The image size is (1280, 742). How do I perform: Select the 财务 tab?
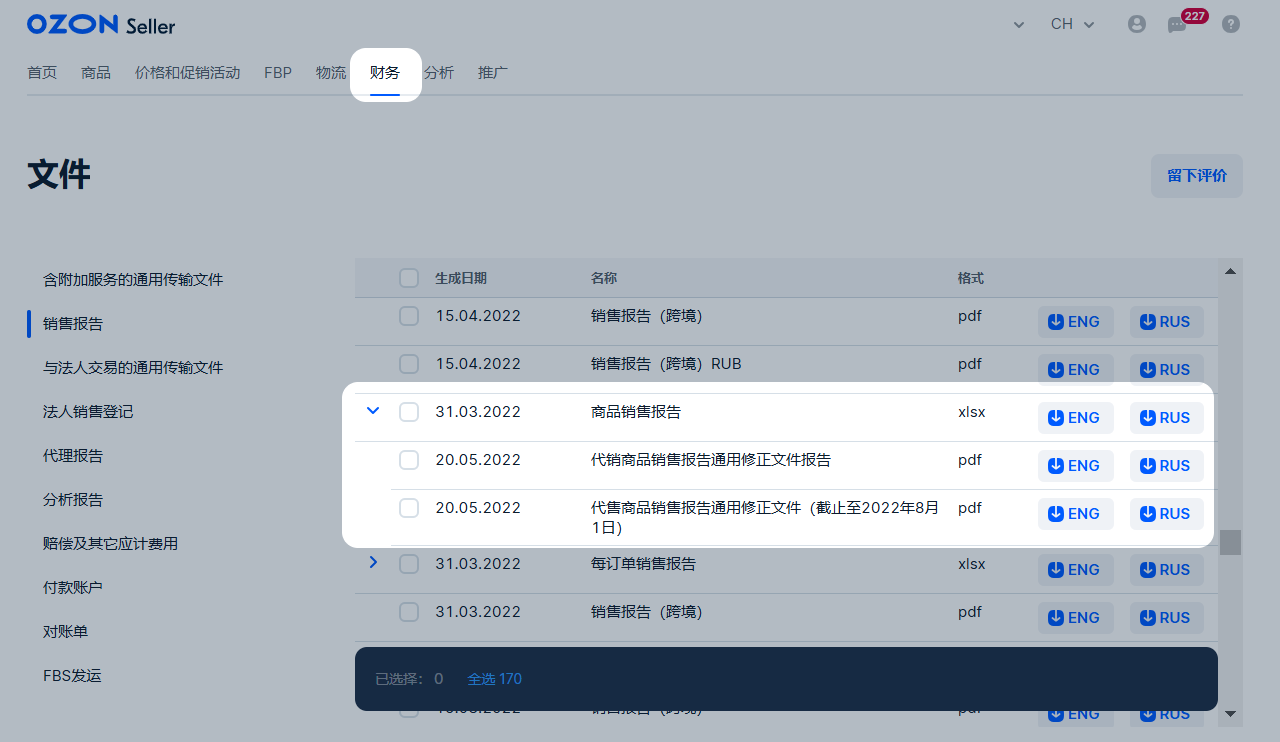385,73
